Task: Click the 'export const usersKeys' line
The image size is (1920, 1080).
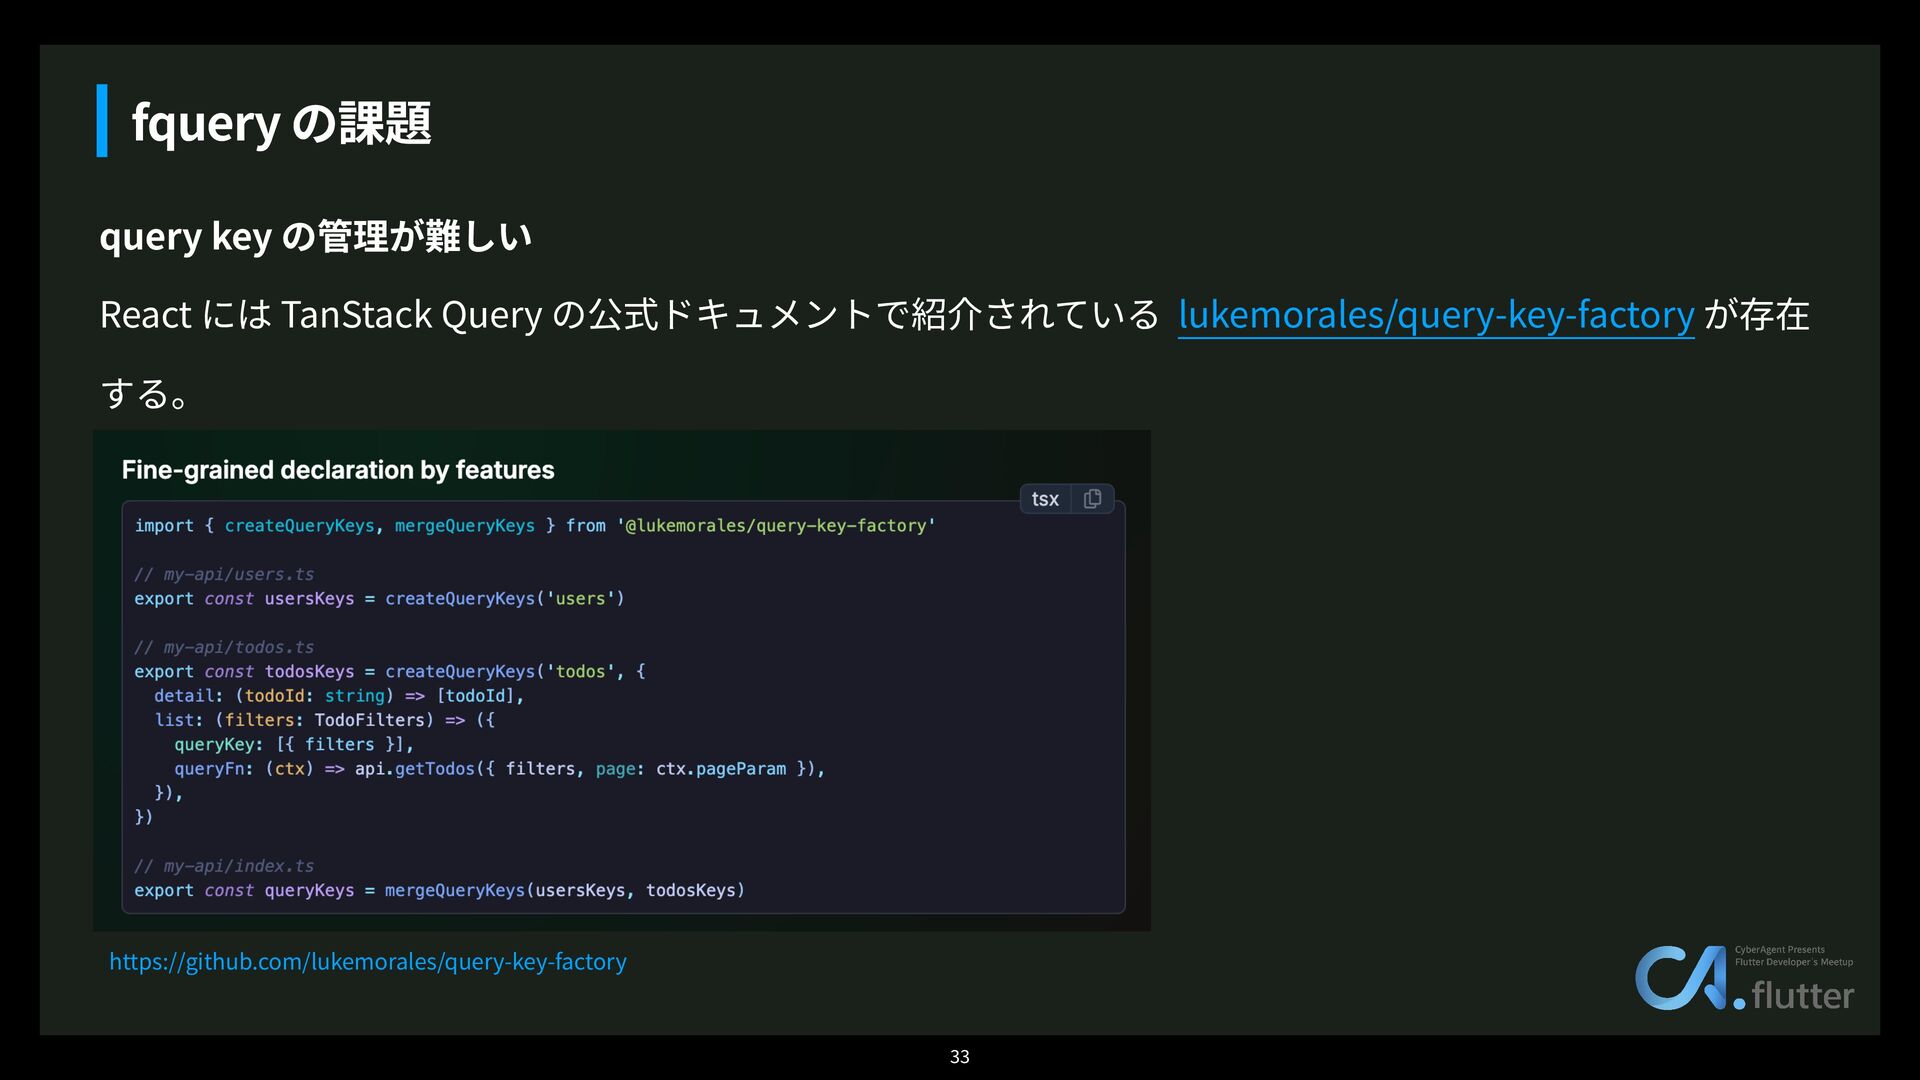Action: (x=379, y=598)
